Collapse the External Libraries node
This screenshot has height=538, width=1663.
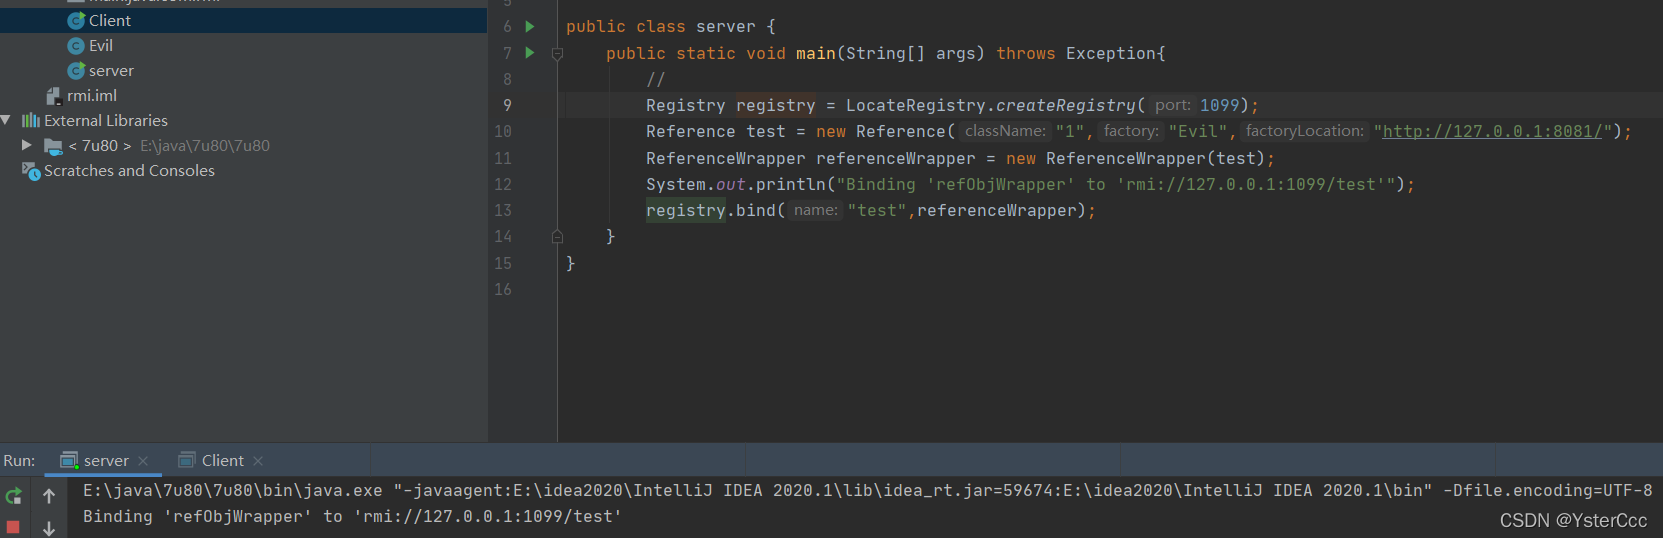pyautogui.click(x=6, y=120)
